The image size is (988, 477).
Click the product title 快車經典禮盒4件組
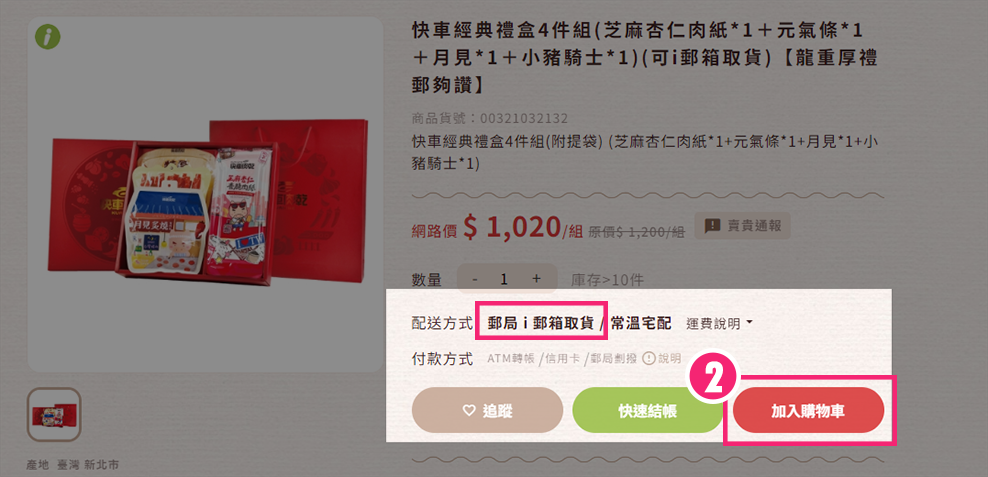click(x=645, y=57)
